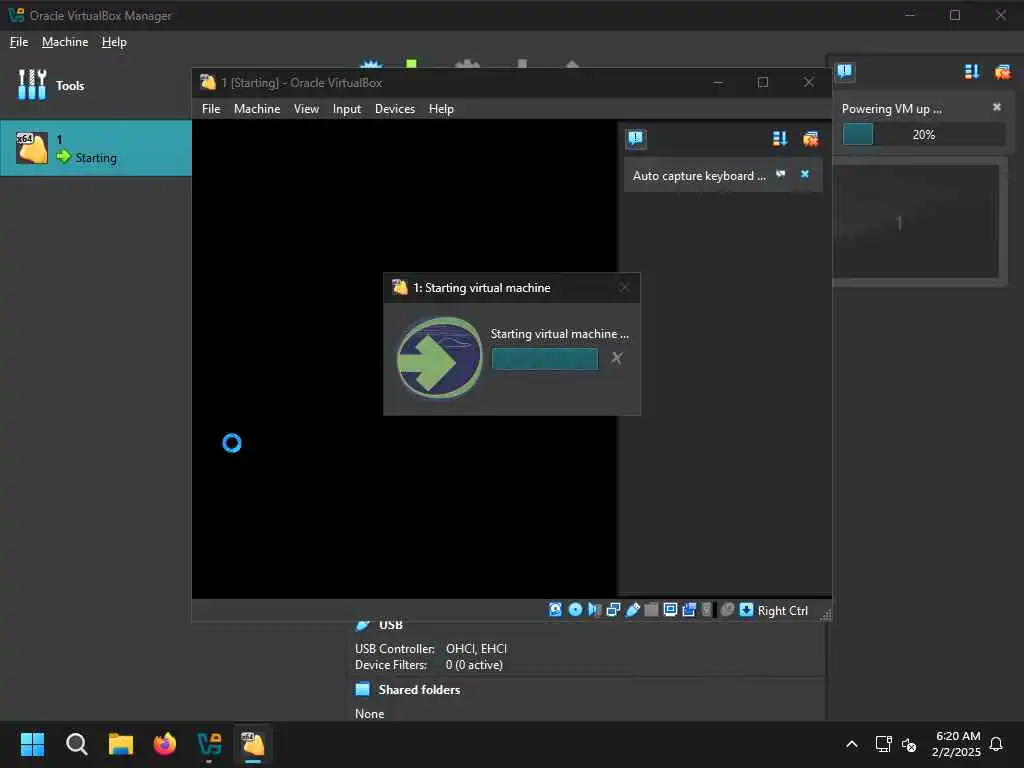Open Help menu in VM window
This screenshot has height=768, width=1024.
pyautogui.click(x=441, y=109)
